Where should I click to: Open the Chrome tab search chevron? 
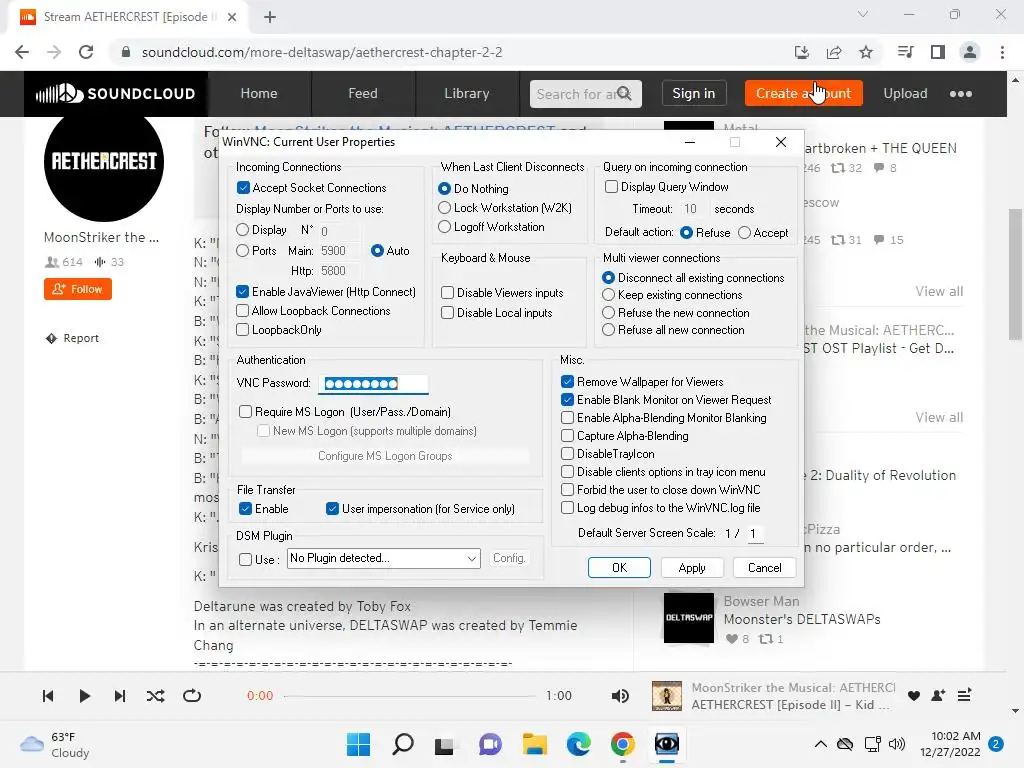coord(863,14)
